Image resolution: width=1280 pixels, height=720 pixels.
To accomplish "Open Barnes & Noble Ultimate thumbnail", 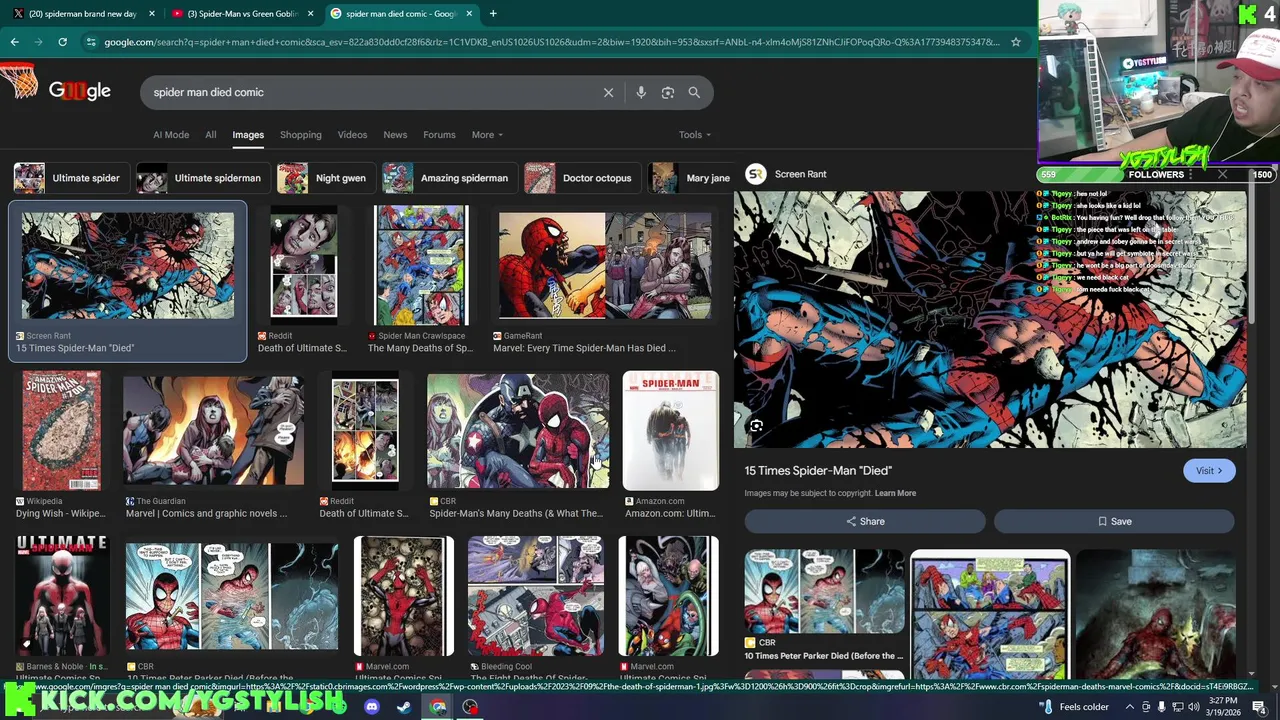I will 61,596.
